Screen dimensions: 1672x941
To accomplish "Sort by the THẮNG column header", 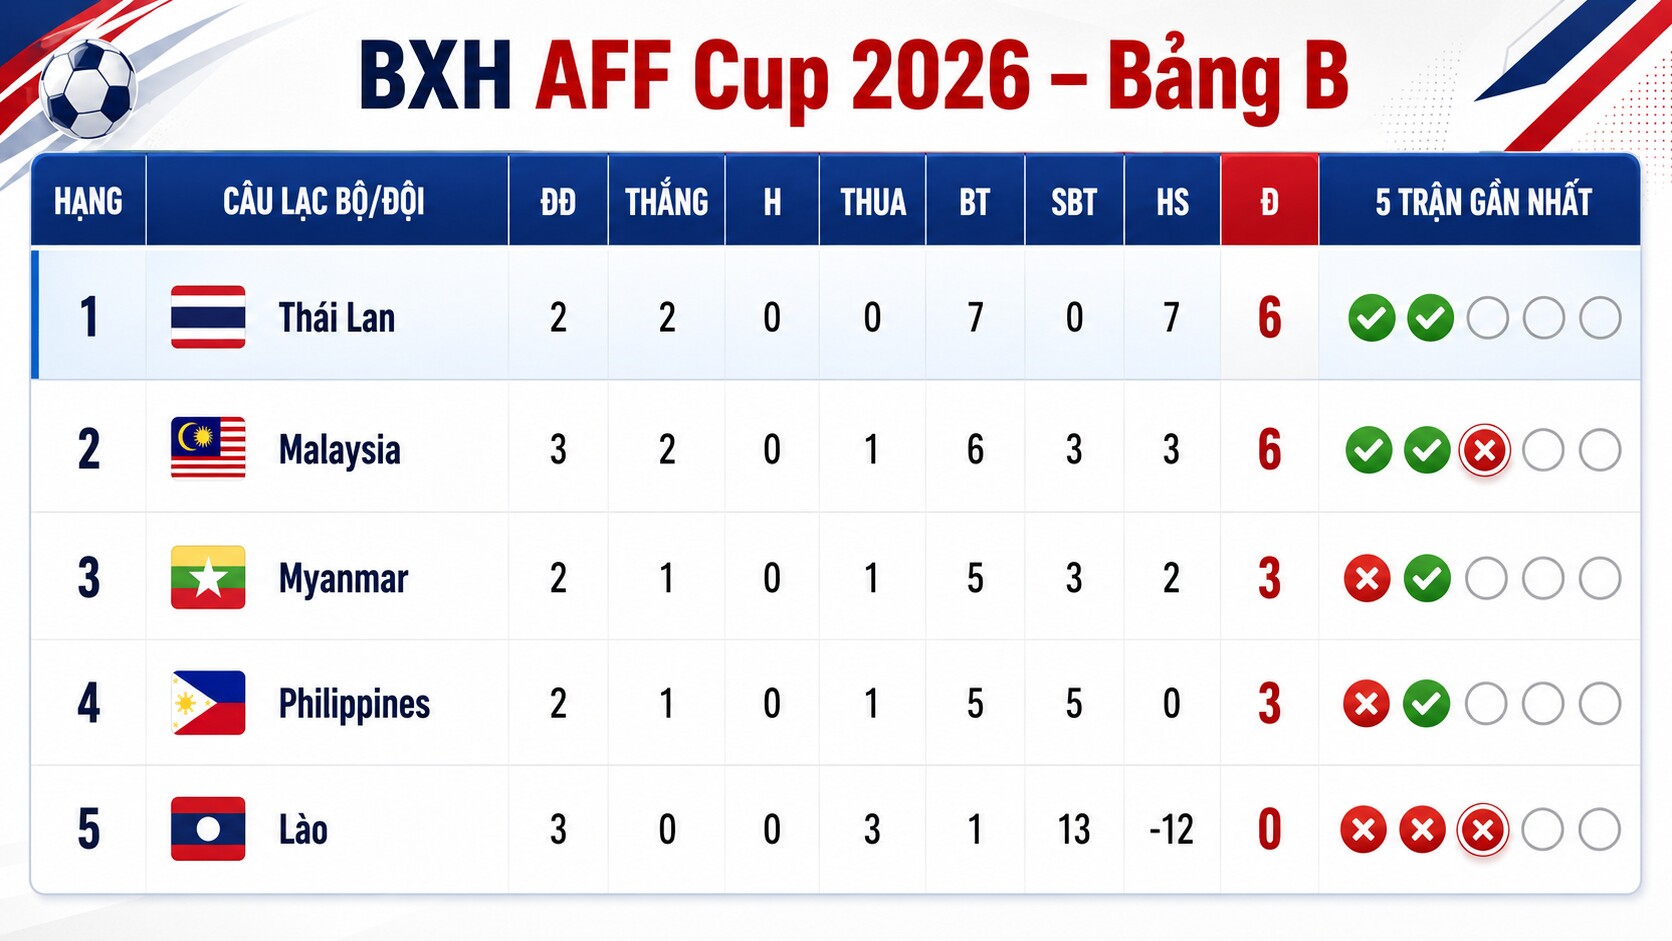I will 667,201.
